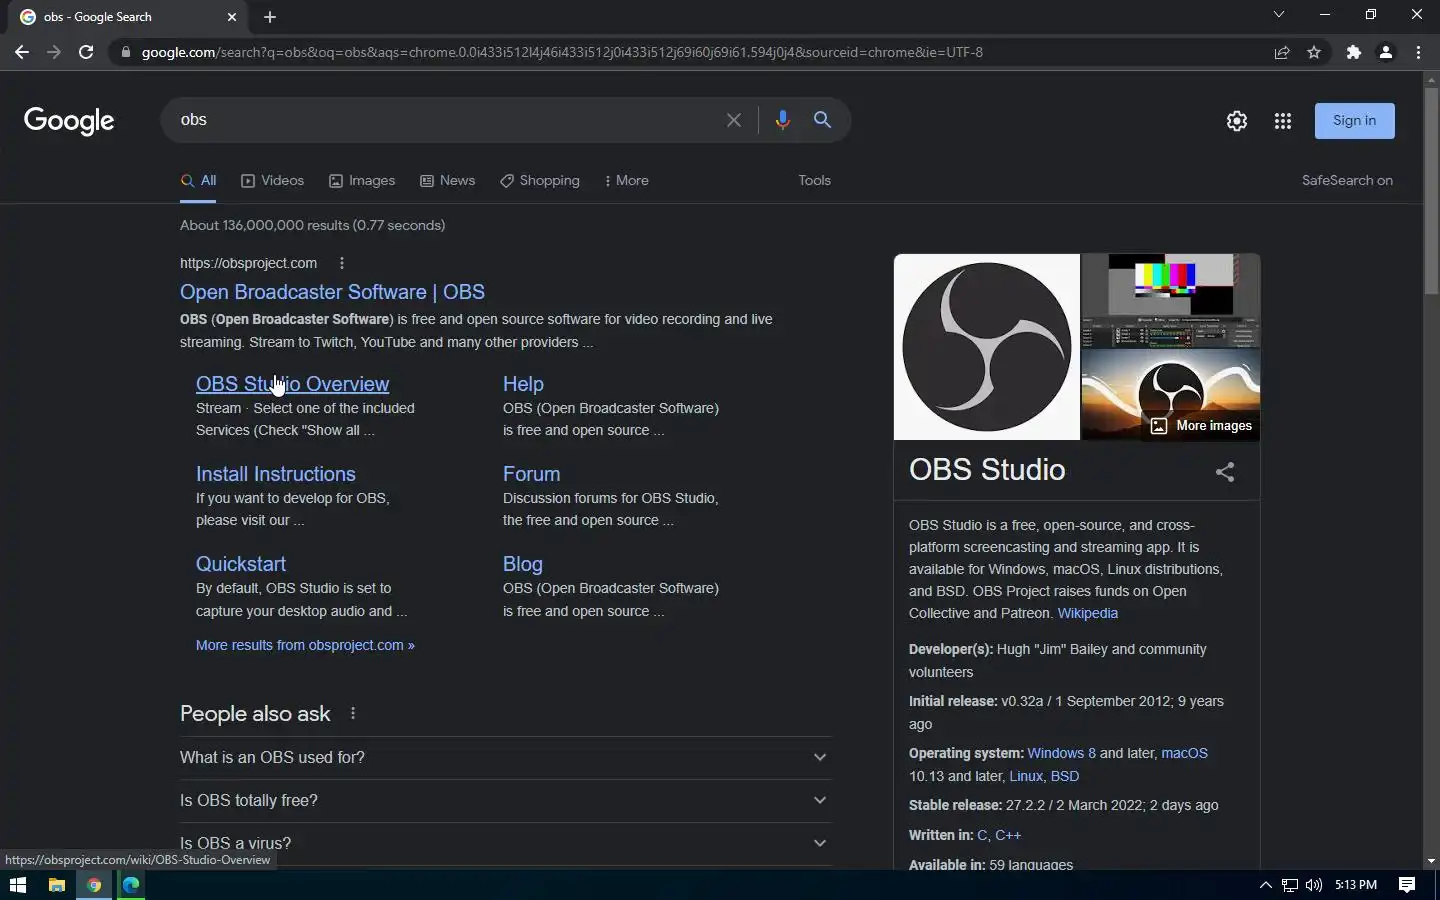This screenshot has width=1440, height=900.
Task: Clear the search box with X
Action: (734, 120)
